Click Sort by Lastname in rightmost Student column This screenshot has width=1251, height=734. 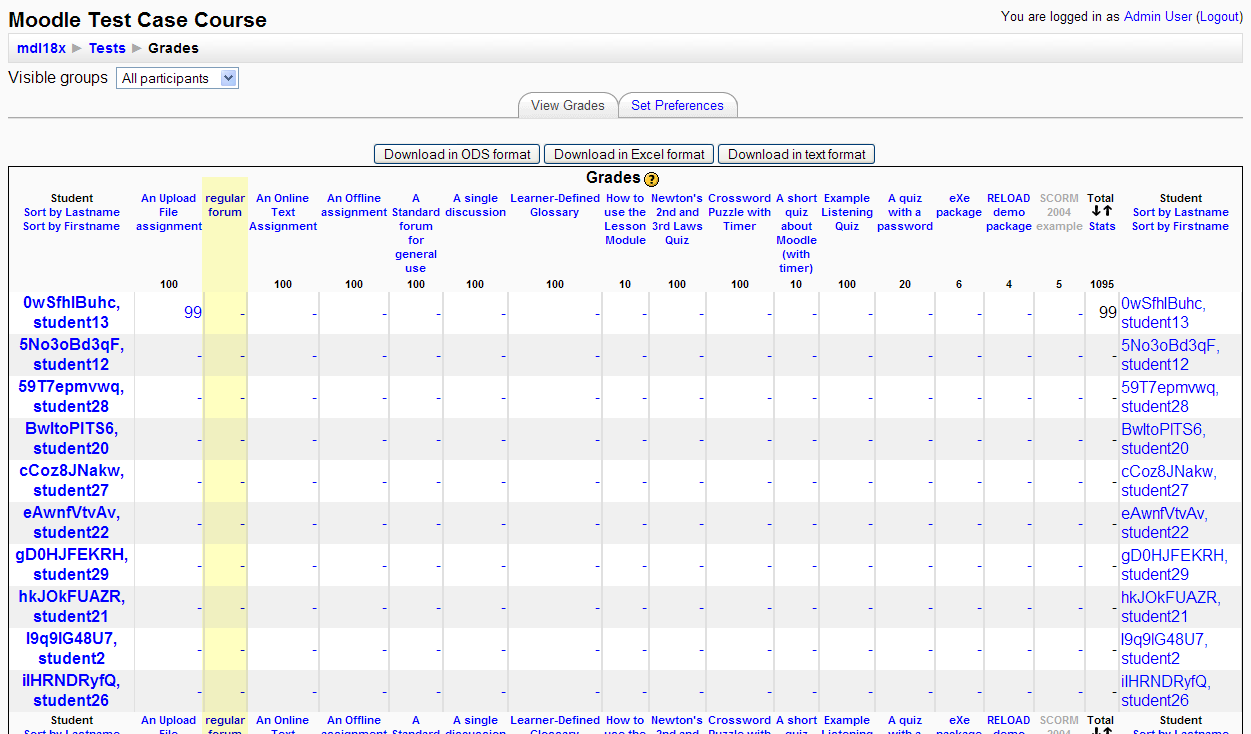pyautogui.click(x=1181, y=212)
